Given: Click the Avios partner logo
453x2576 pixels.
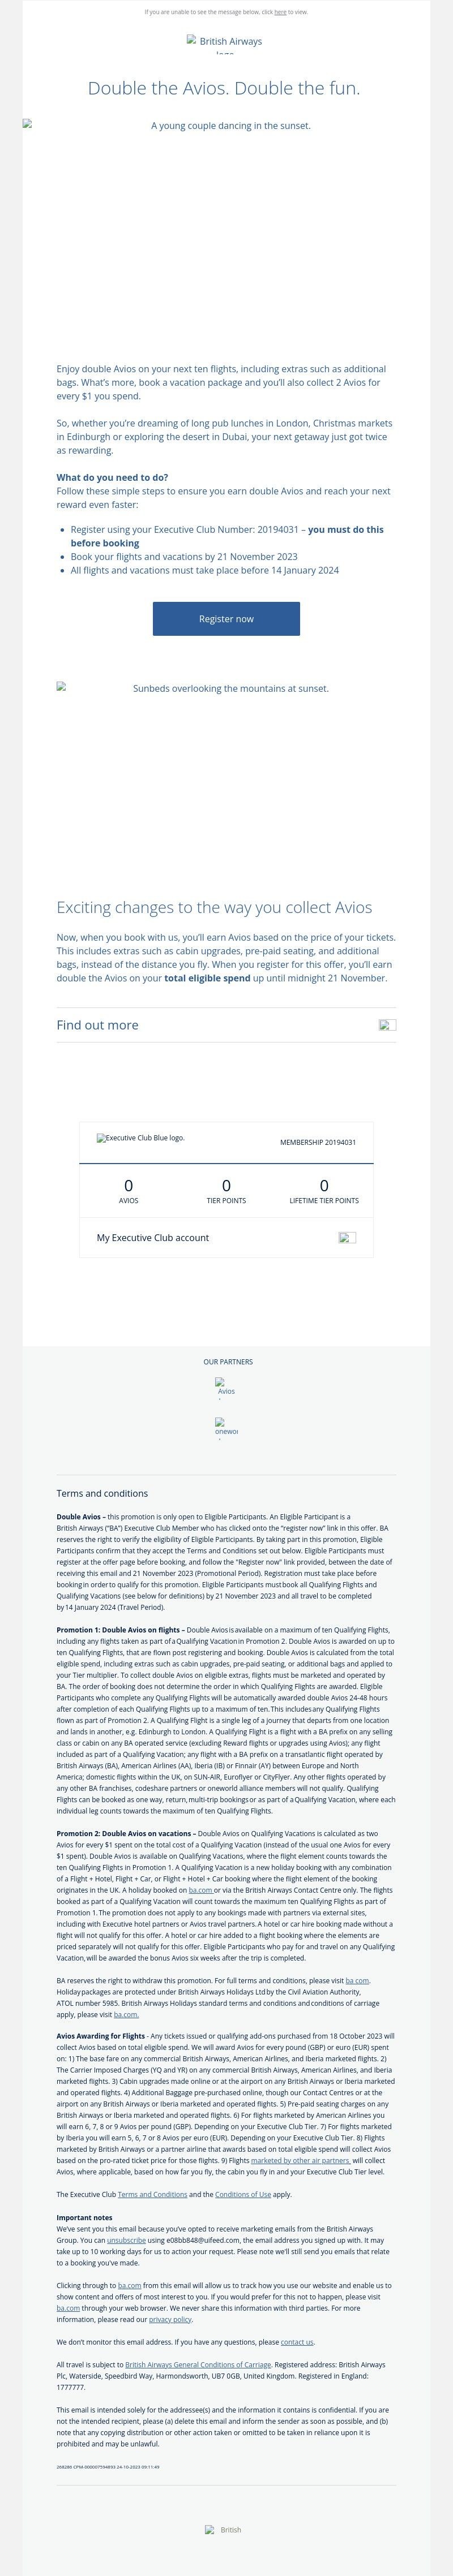Looking at the screenshot, I should pyautogui.click(x=226, y=1388).
